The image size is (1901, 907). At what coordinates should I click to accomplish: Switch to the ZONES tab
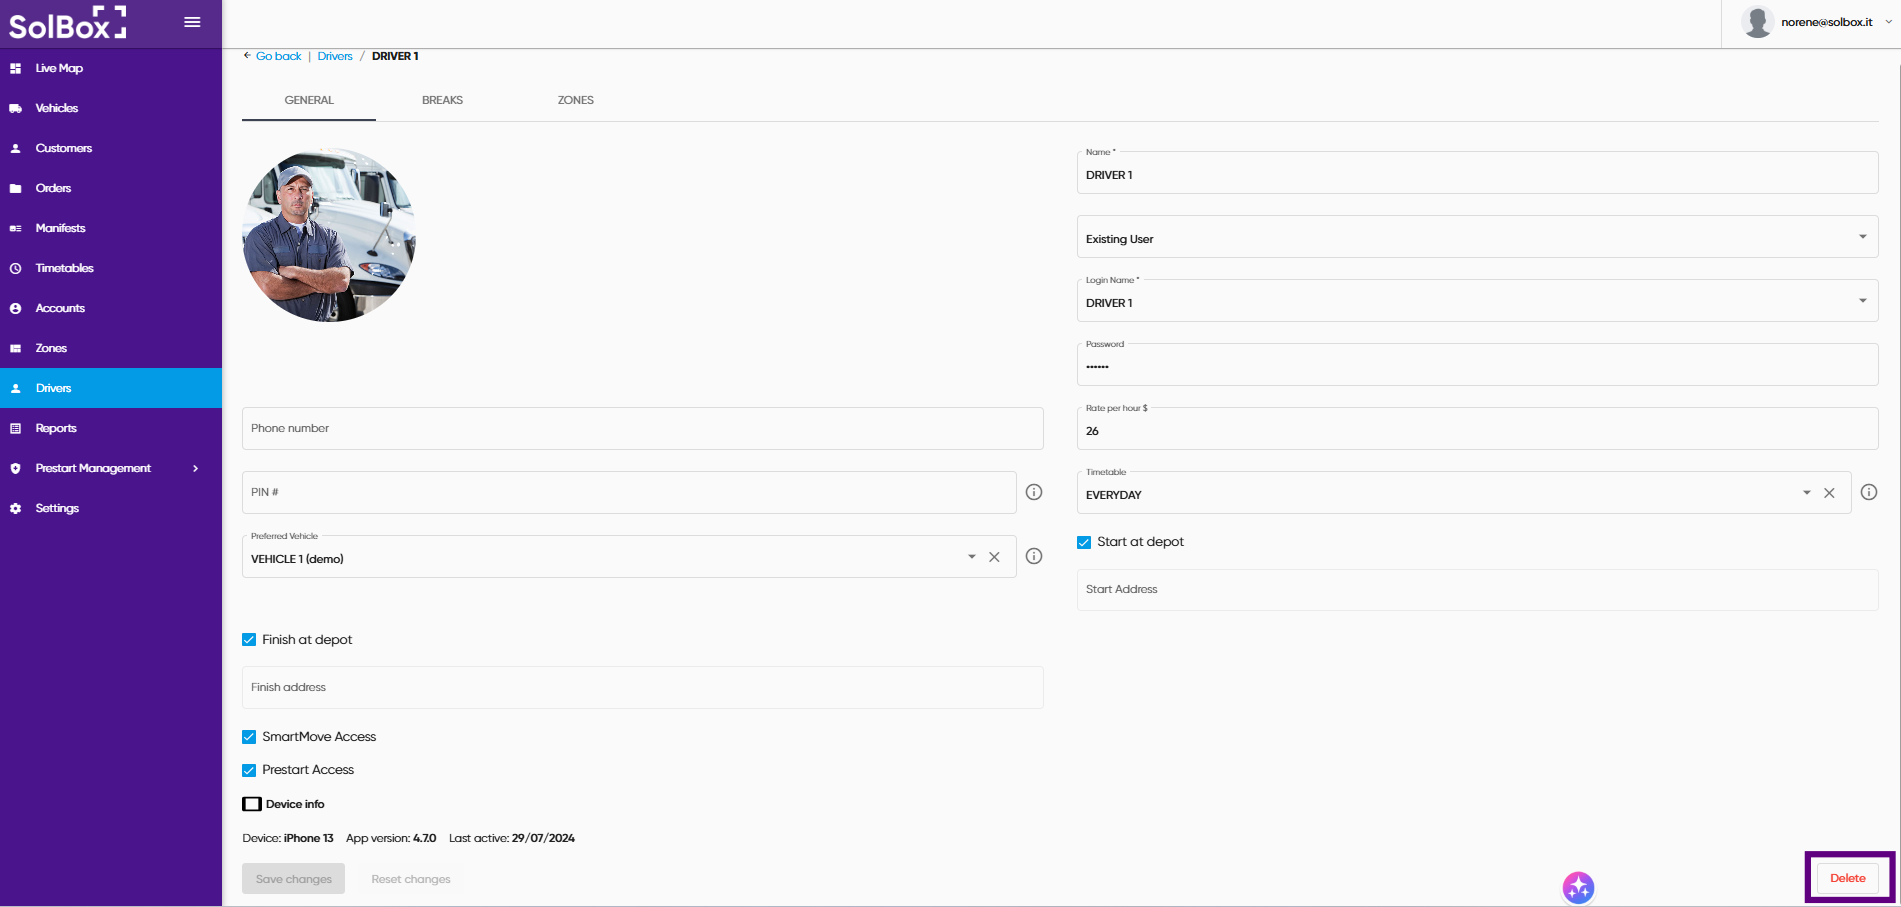pos(575,100)
